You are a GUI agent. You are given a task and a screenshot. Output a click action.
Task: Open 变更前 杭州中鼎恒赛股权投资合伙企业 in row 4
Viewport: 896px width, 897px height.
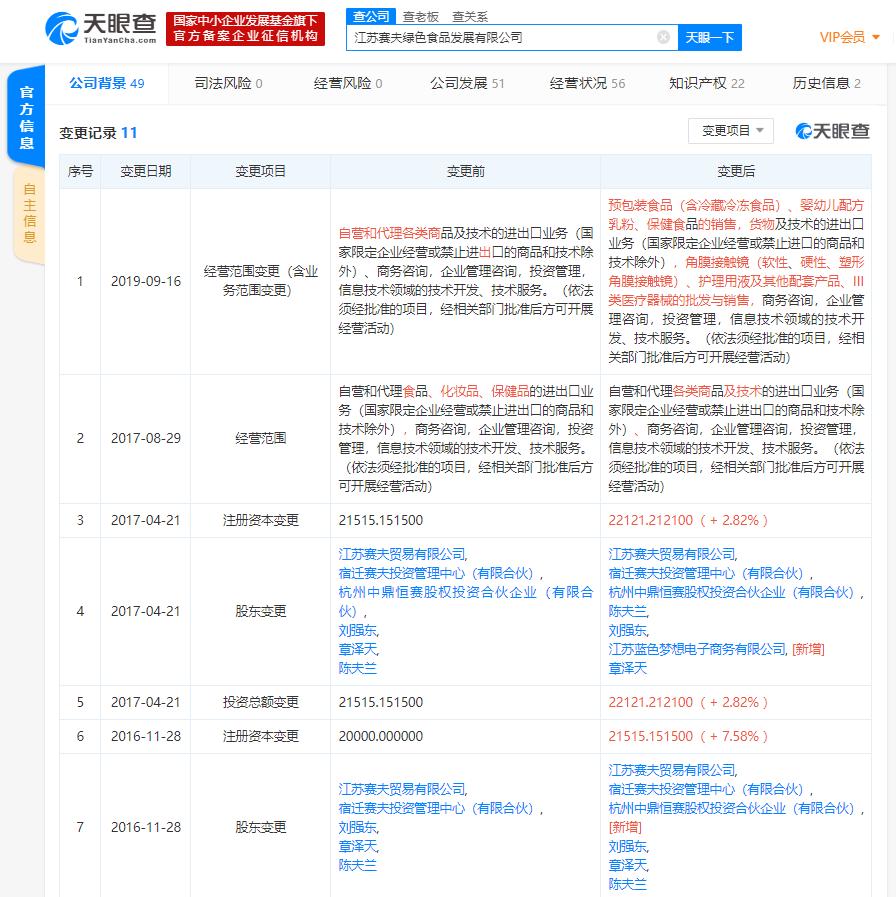(466, 602)
